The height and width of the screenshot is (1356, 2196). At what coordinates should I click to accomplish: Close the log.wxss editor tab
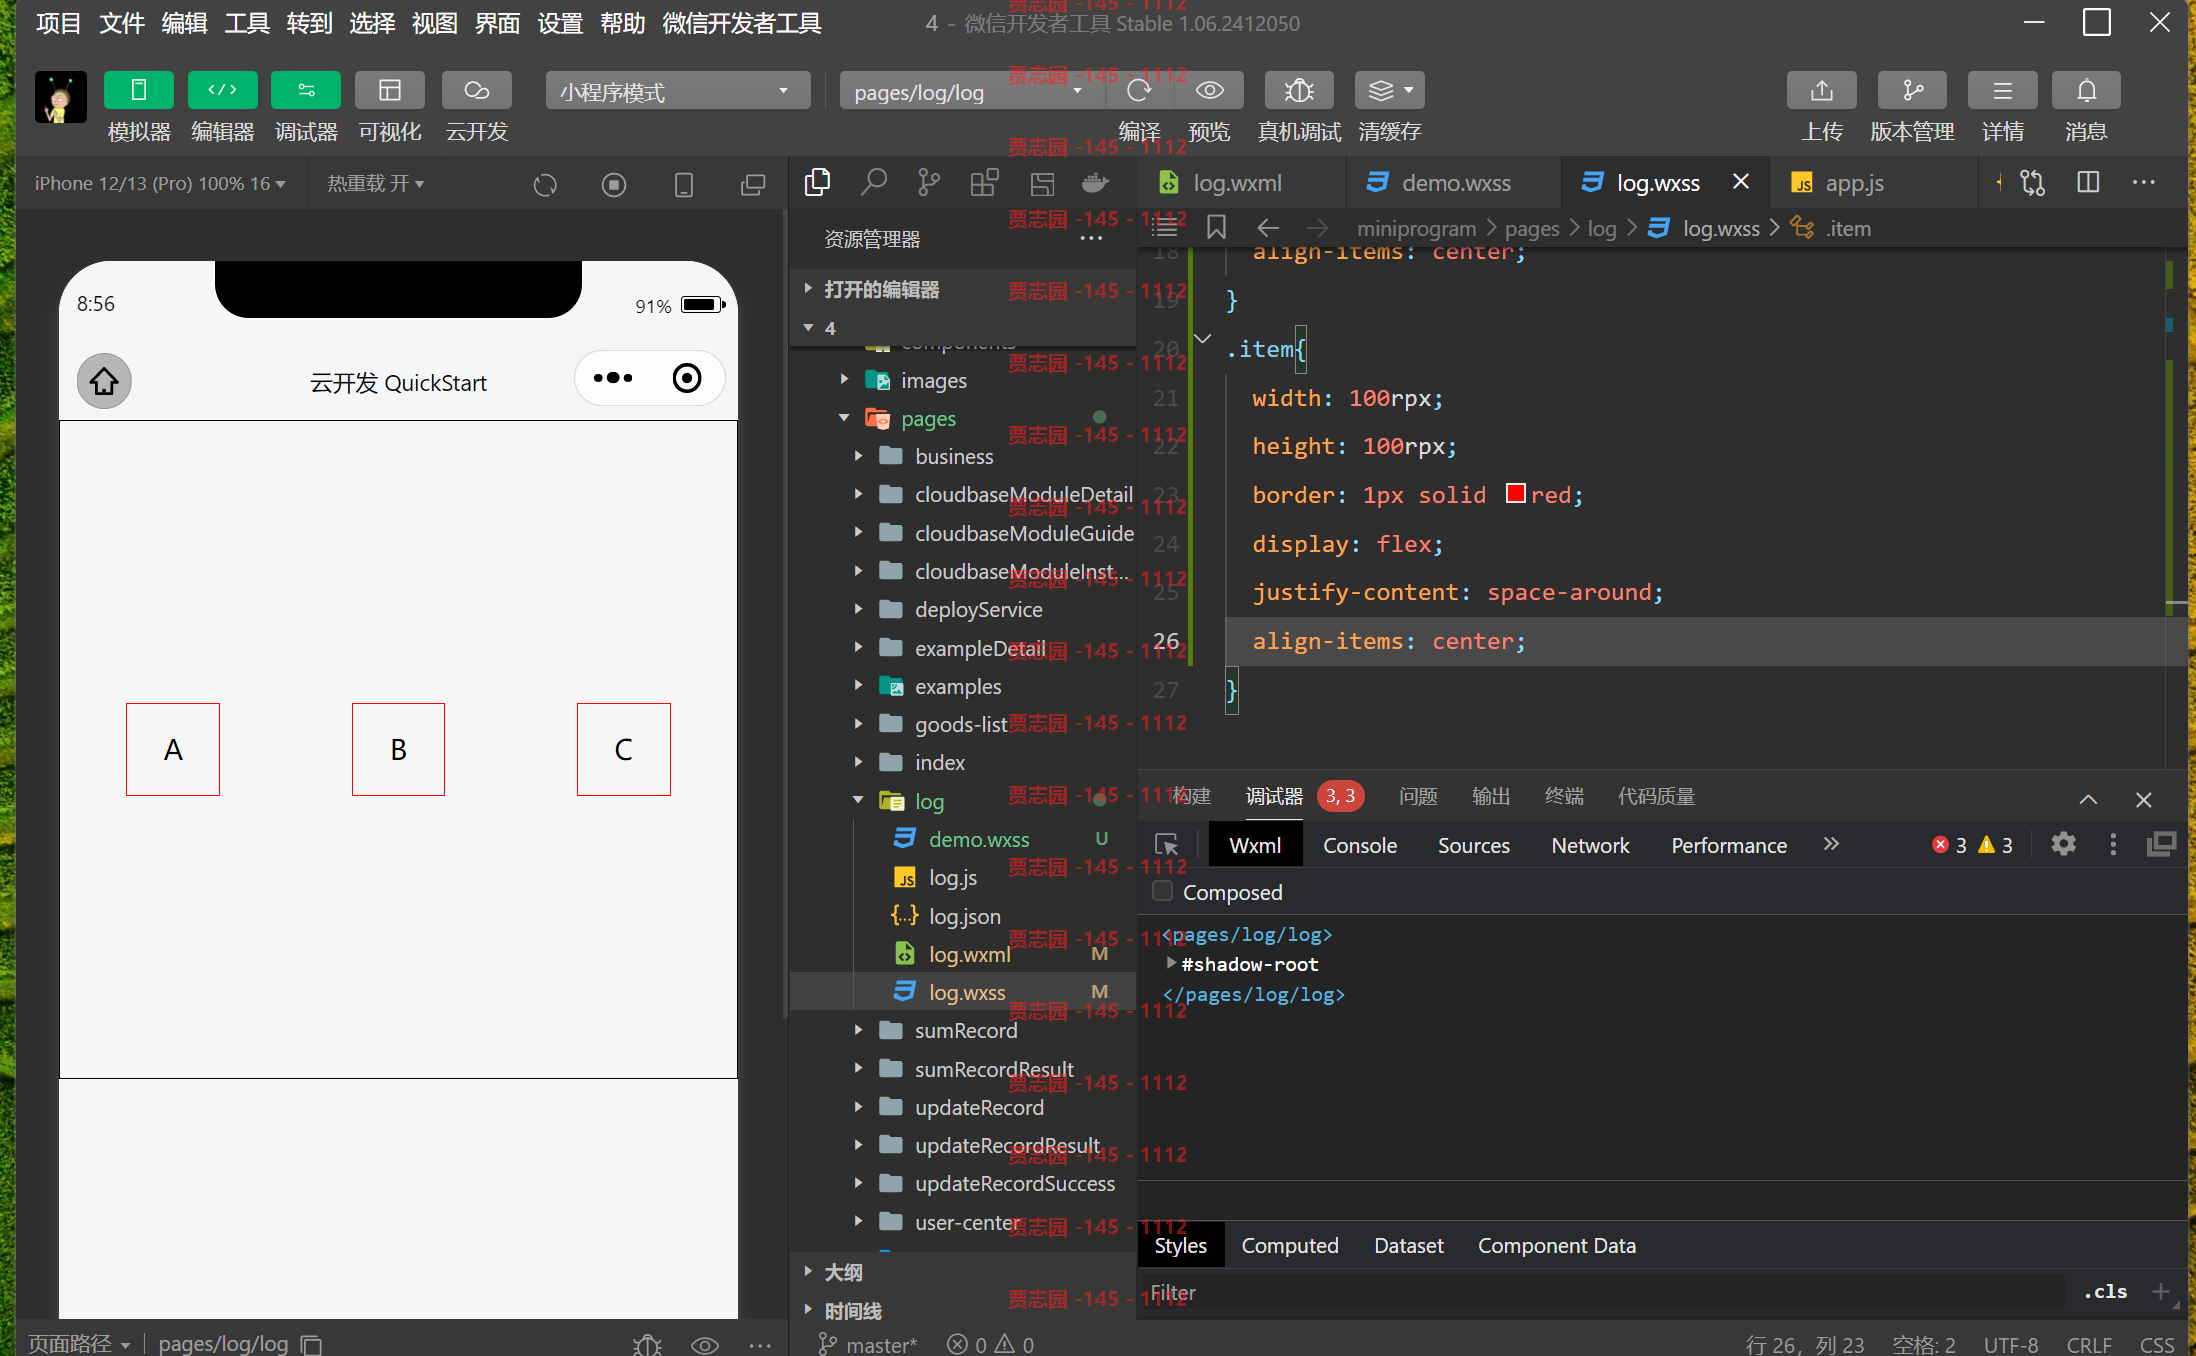pyautogui.click(x=1741, y=182)
